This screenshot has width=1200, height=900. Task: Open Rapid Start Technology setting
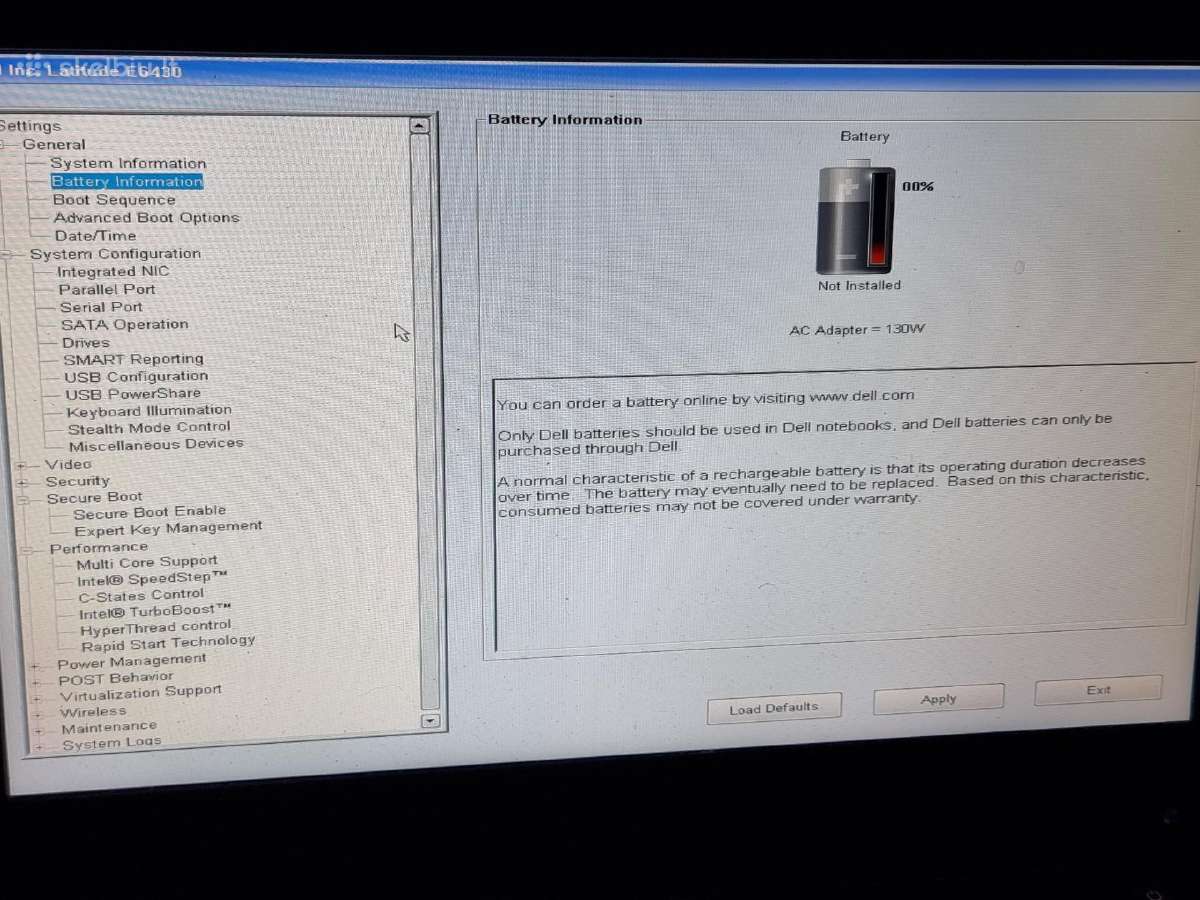168,643
